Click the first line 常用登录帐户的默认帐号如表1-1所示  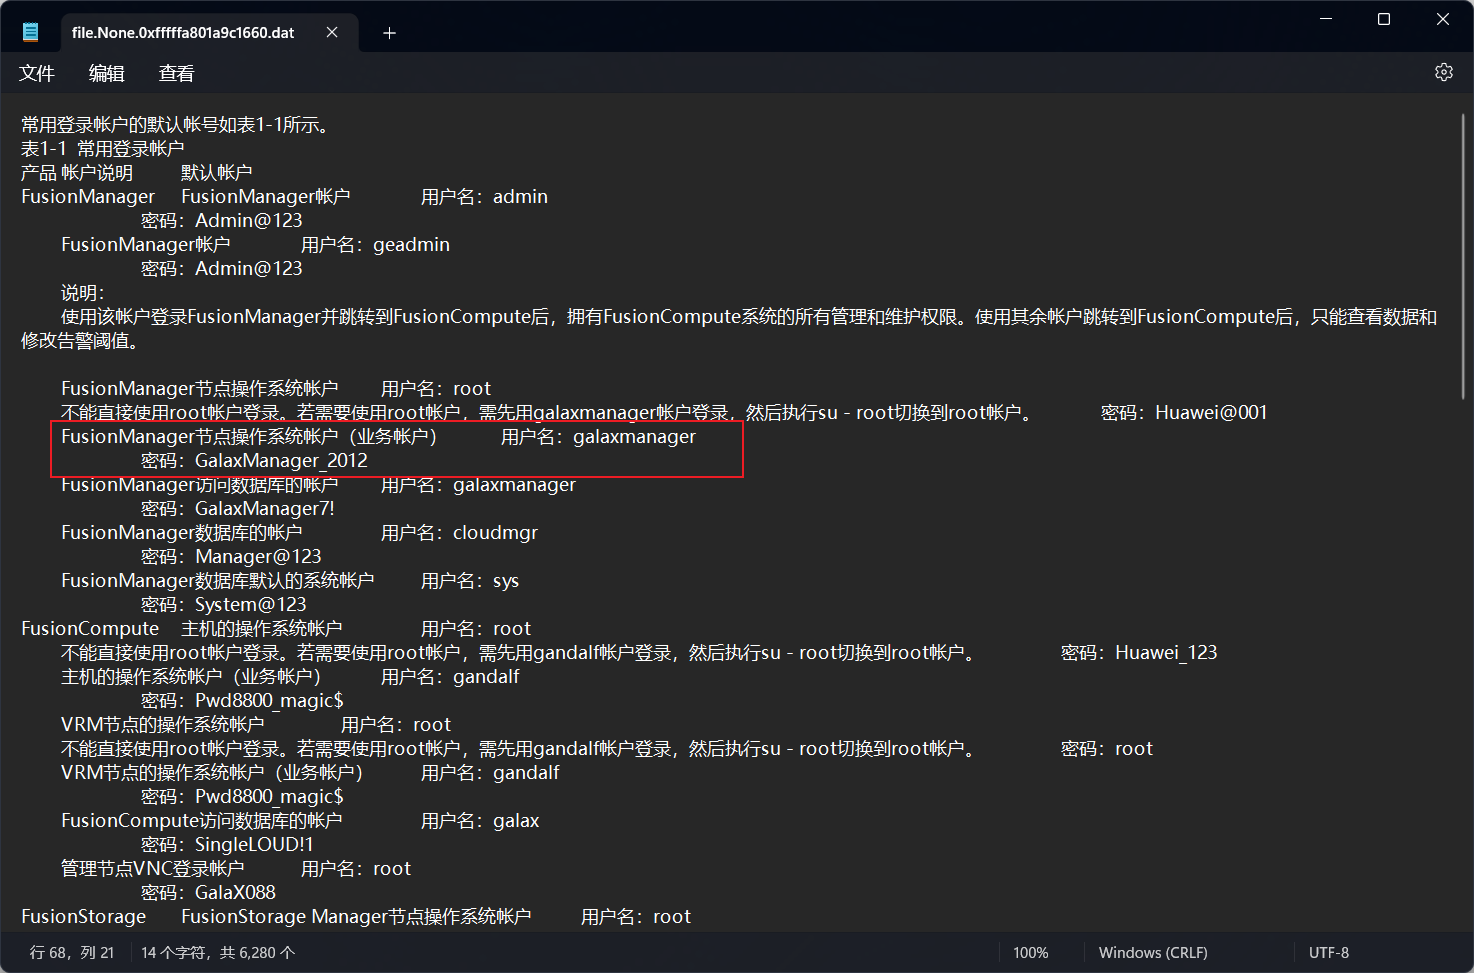coord(176,125)
